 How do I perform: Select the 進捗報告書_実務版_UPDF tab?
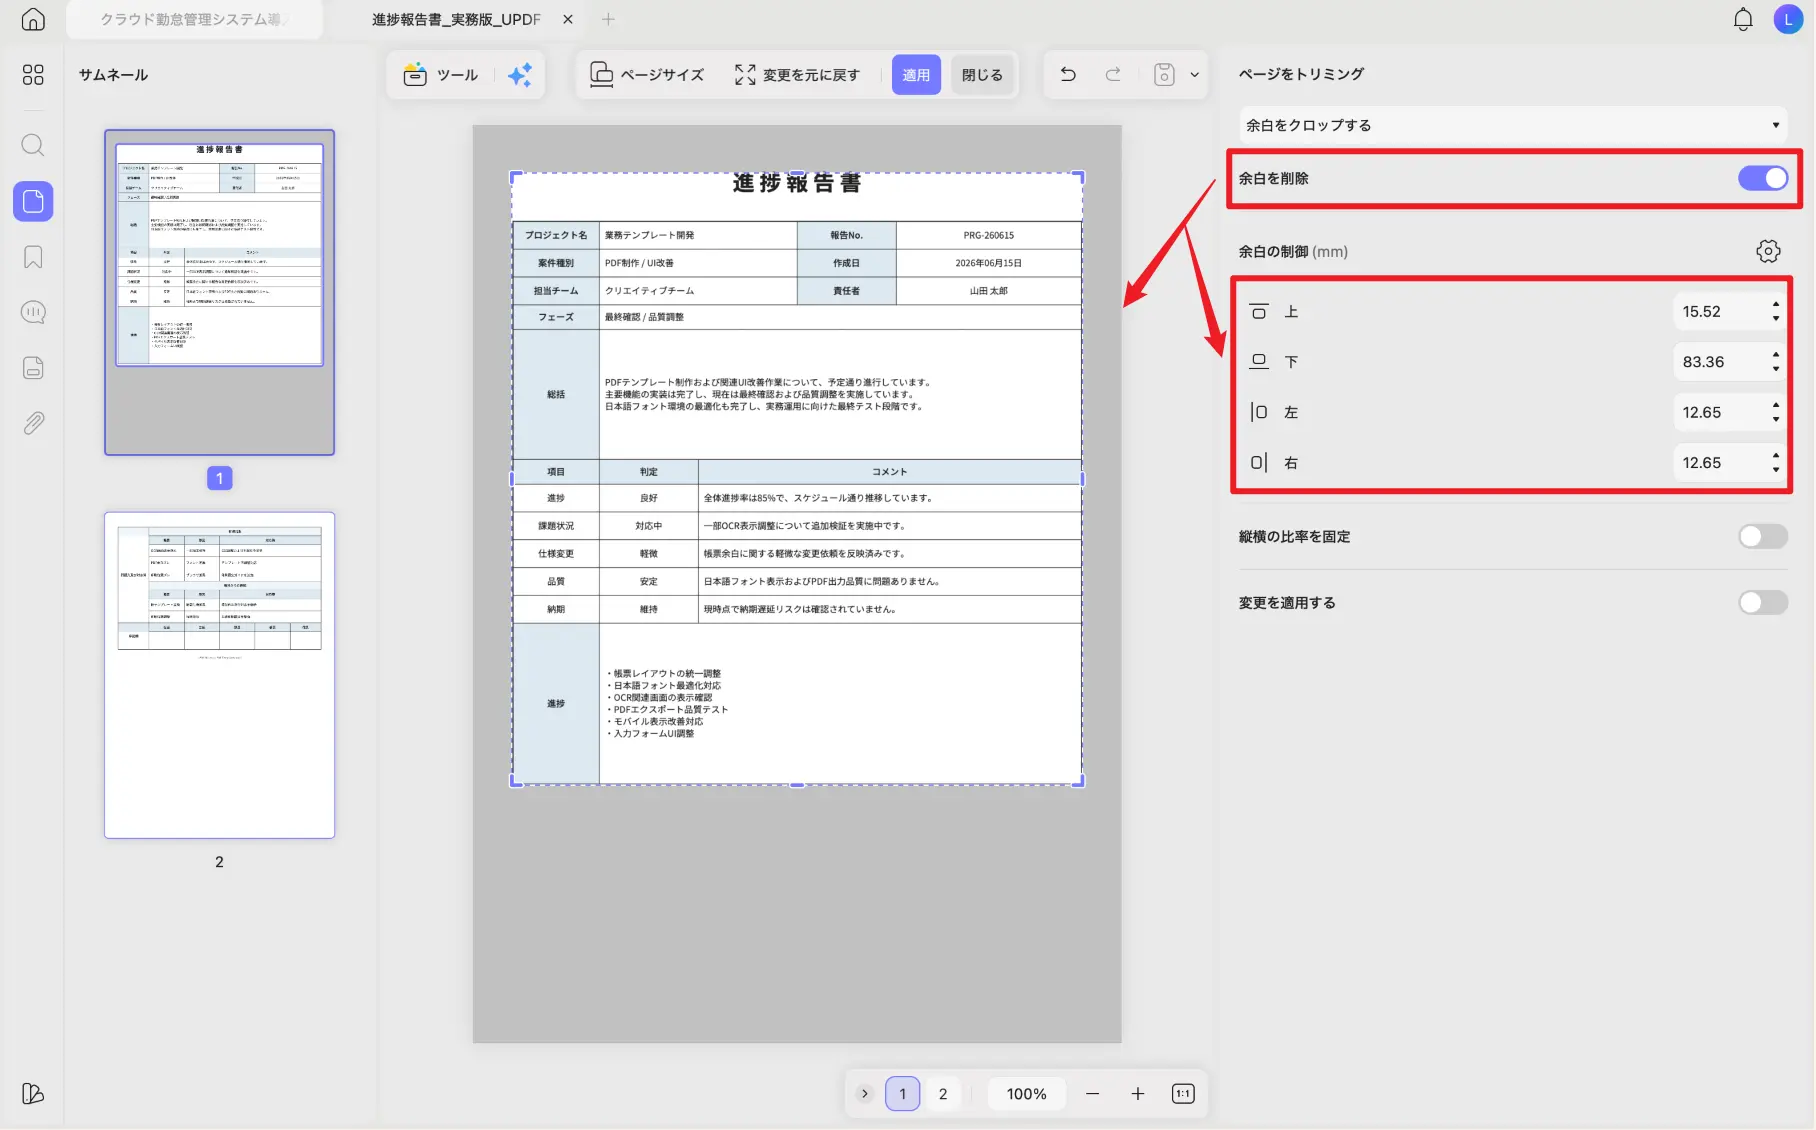point(456,19)
